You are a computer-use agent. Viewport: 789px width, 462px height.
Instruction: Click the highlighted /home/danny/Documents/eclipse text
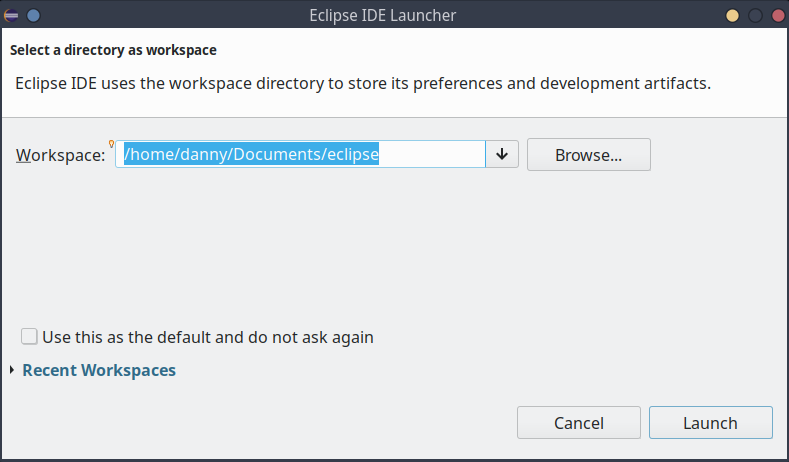tap(250, 154)
